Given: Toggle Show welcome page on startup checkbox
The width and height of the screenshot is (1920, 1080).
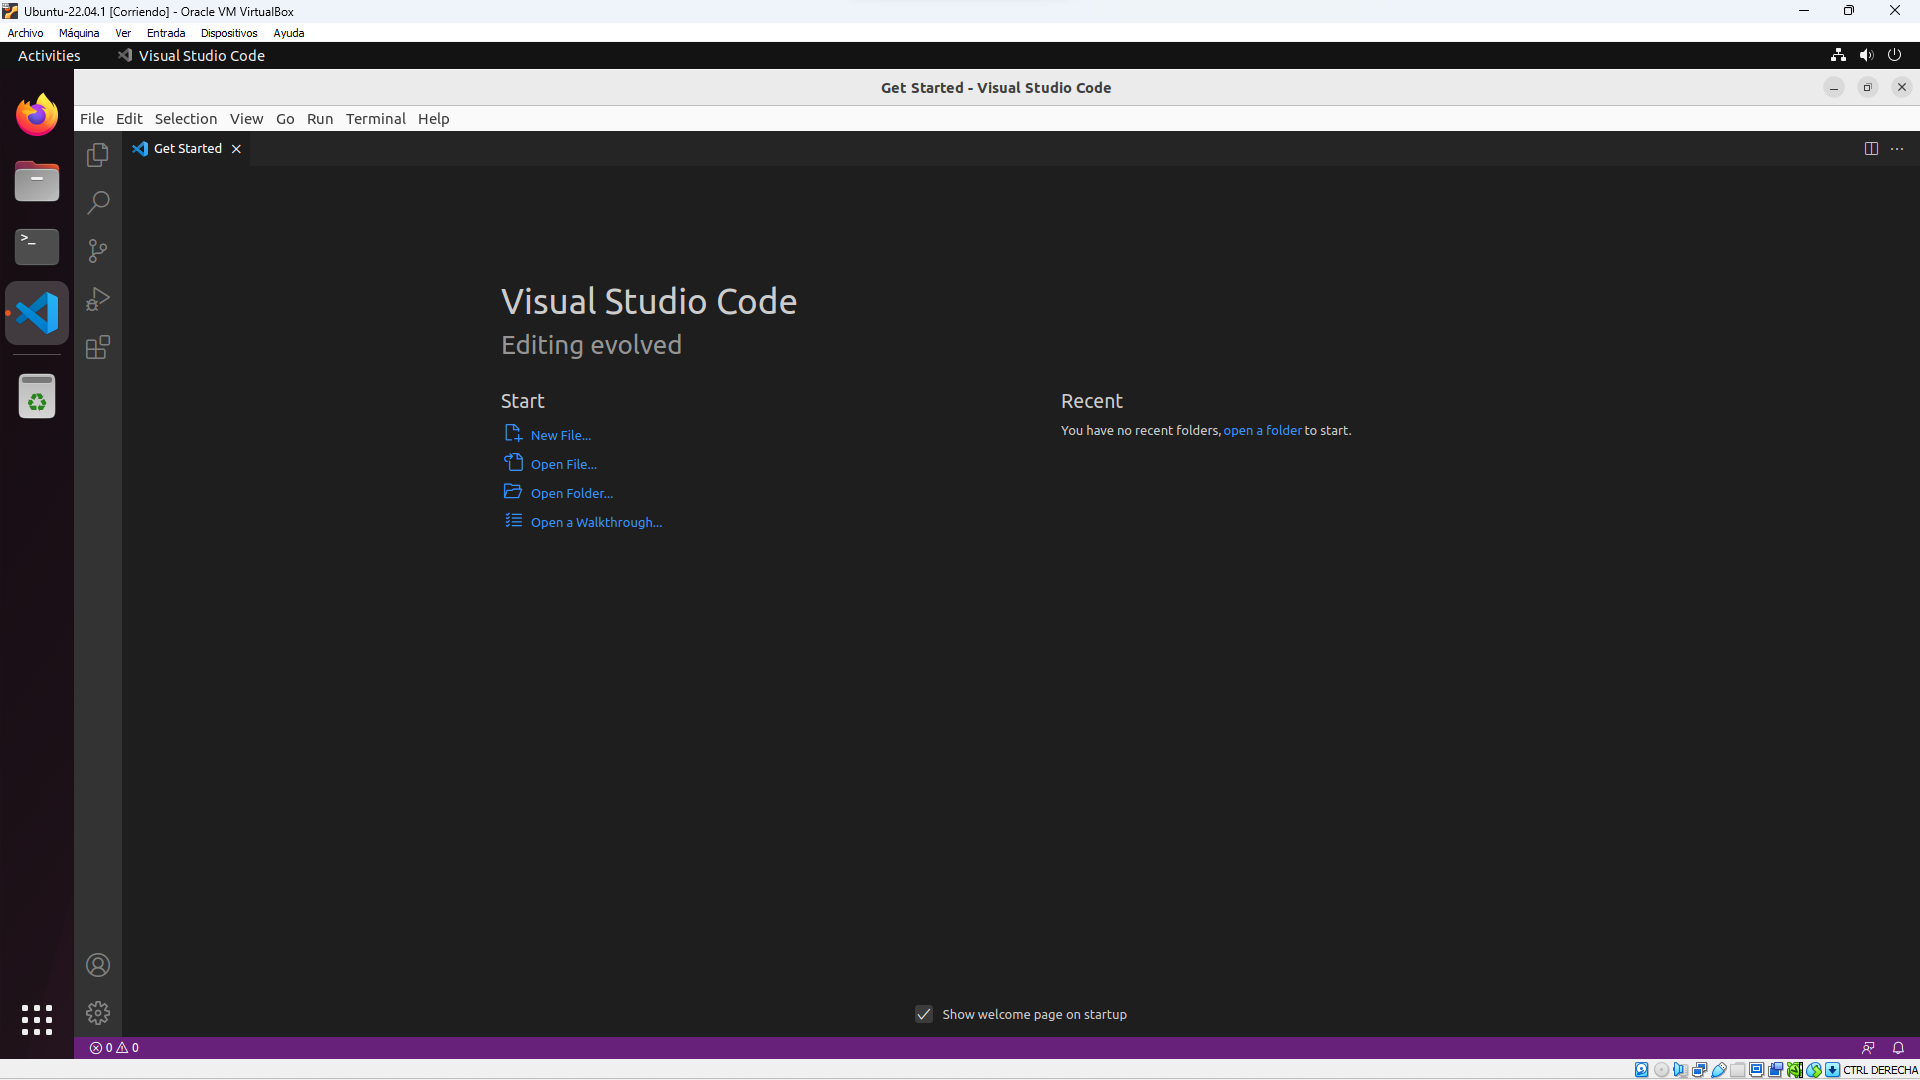Looking at the screenshot, I should pos(924,1014).
